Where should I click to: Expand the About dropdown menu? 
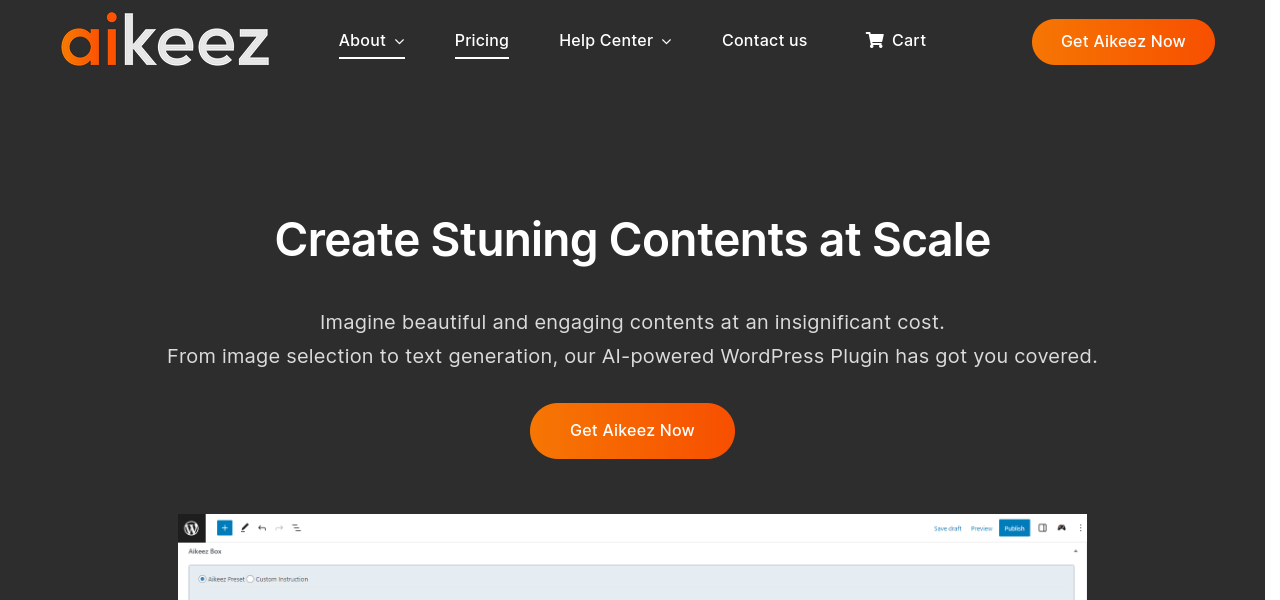pos(371,41)
